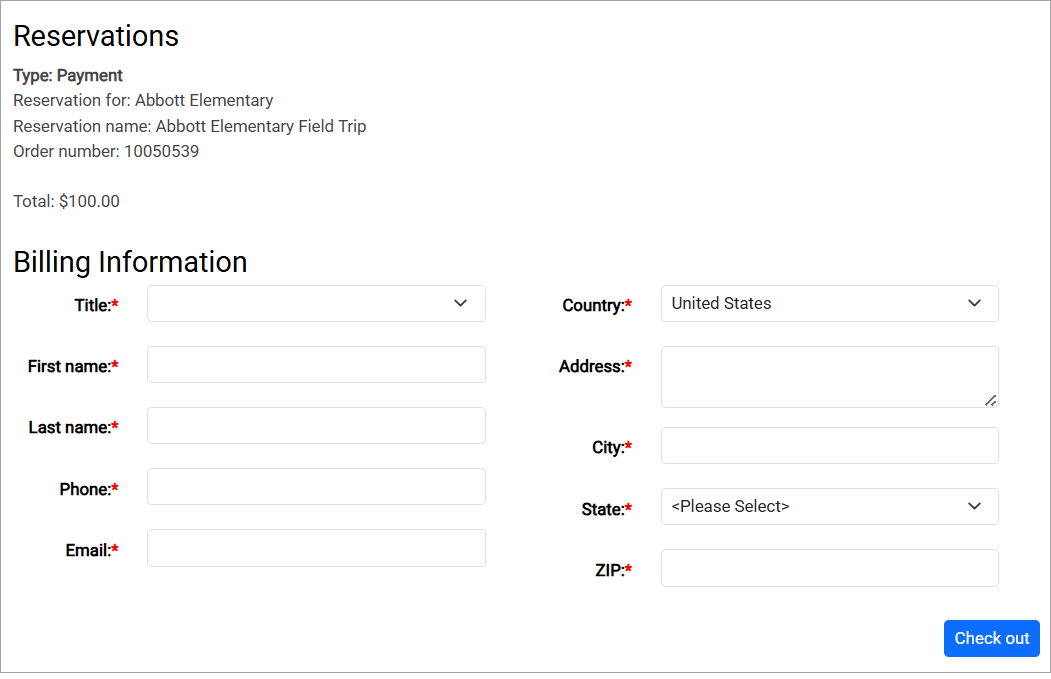Select the City input field

pos(829,446)
